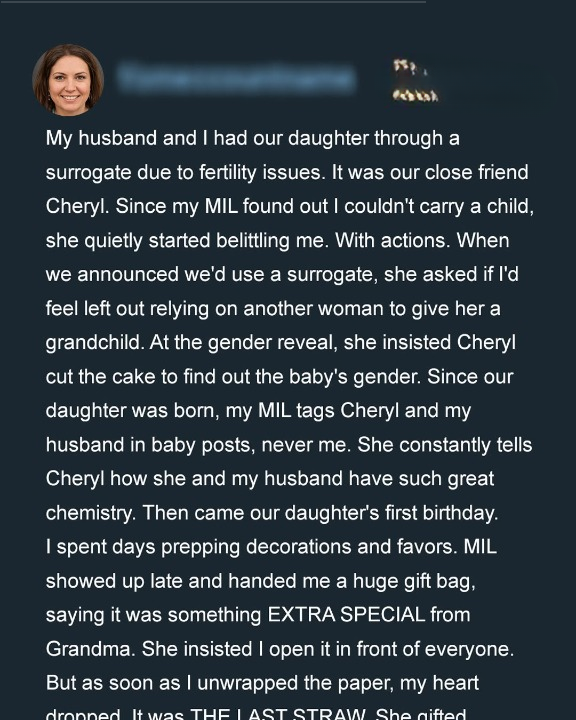The width and height of the screenshot is (576, 720).
Task: Open the poster's round profile photo
Action: tap(68, 80)
